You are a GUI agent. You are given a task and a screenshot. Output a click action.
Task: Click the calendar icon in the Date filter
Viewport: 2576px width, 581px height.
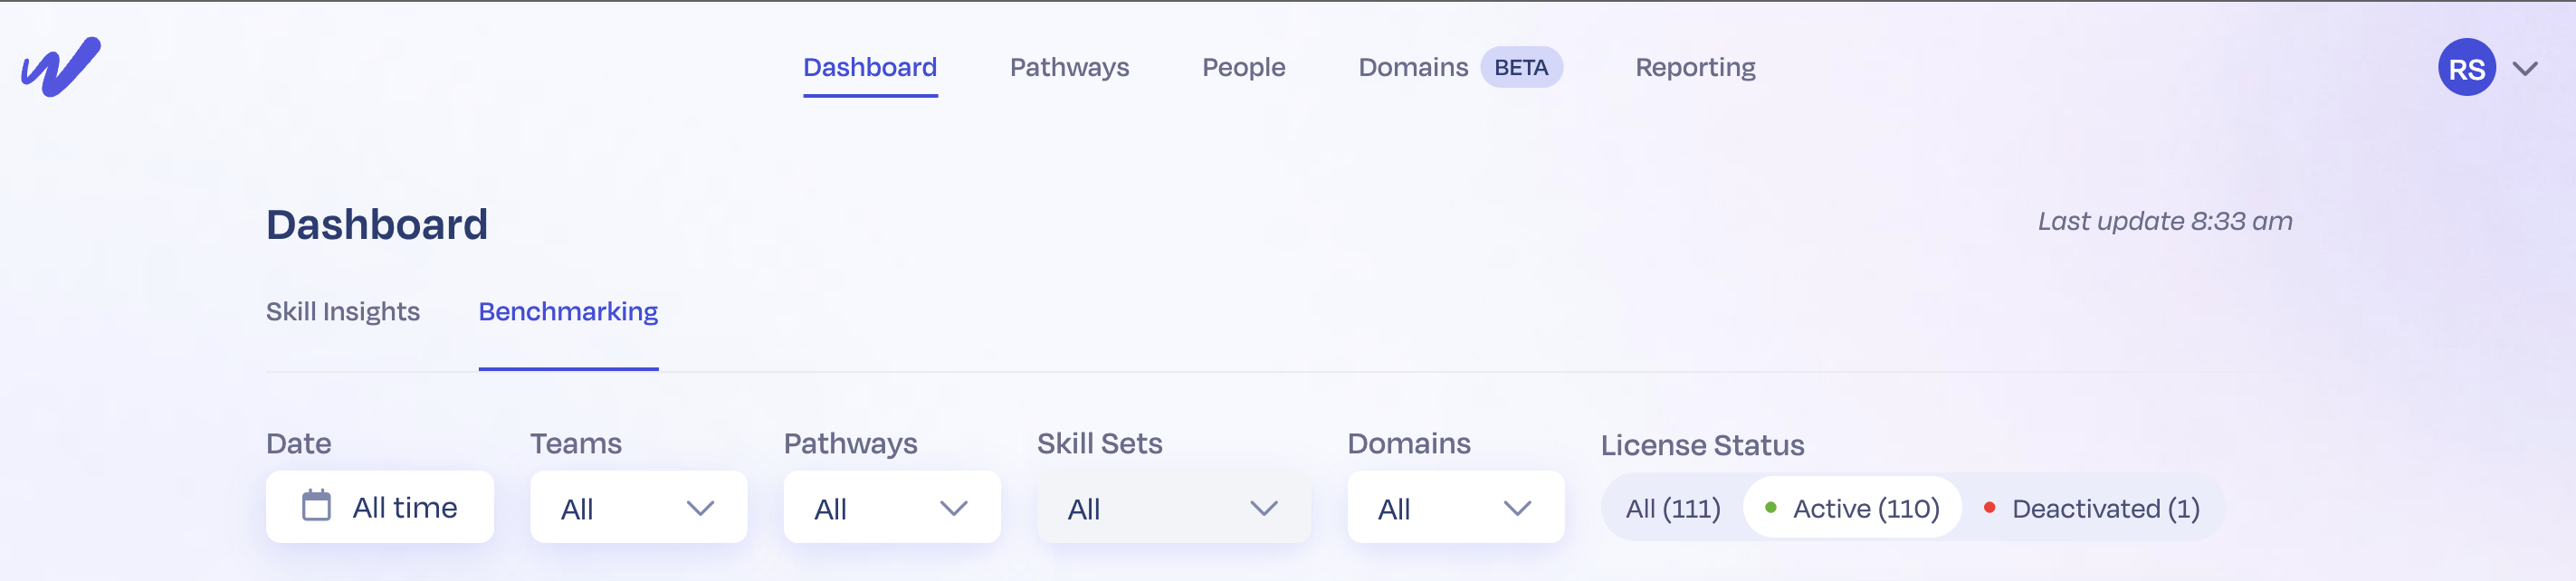click(x=318, y=506)
